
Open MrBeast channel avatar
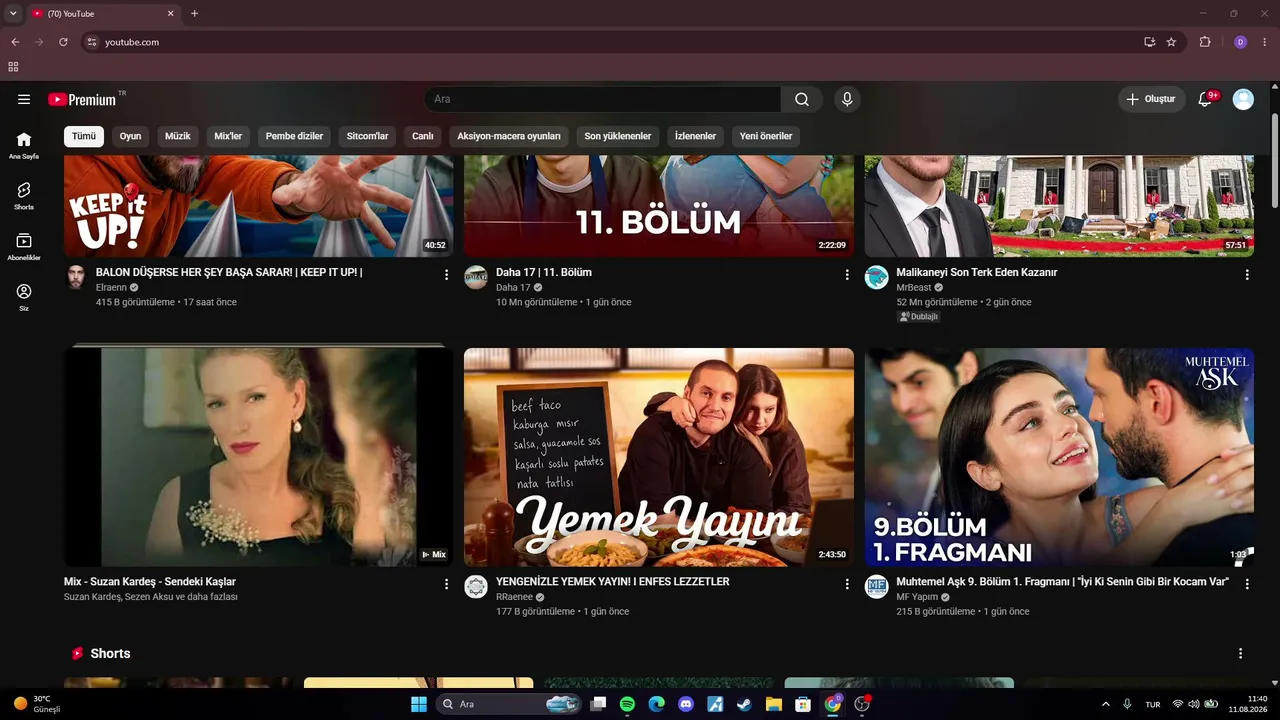click(876, 277)
